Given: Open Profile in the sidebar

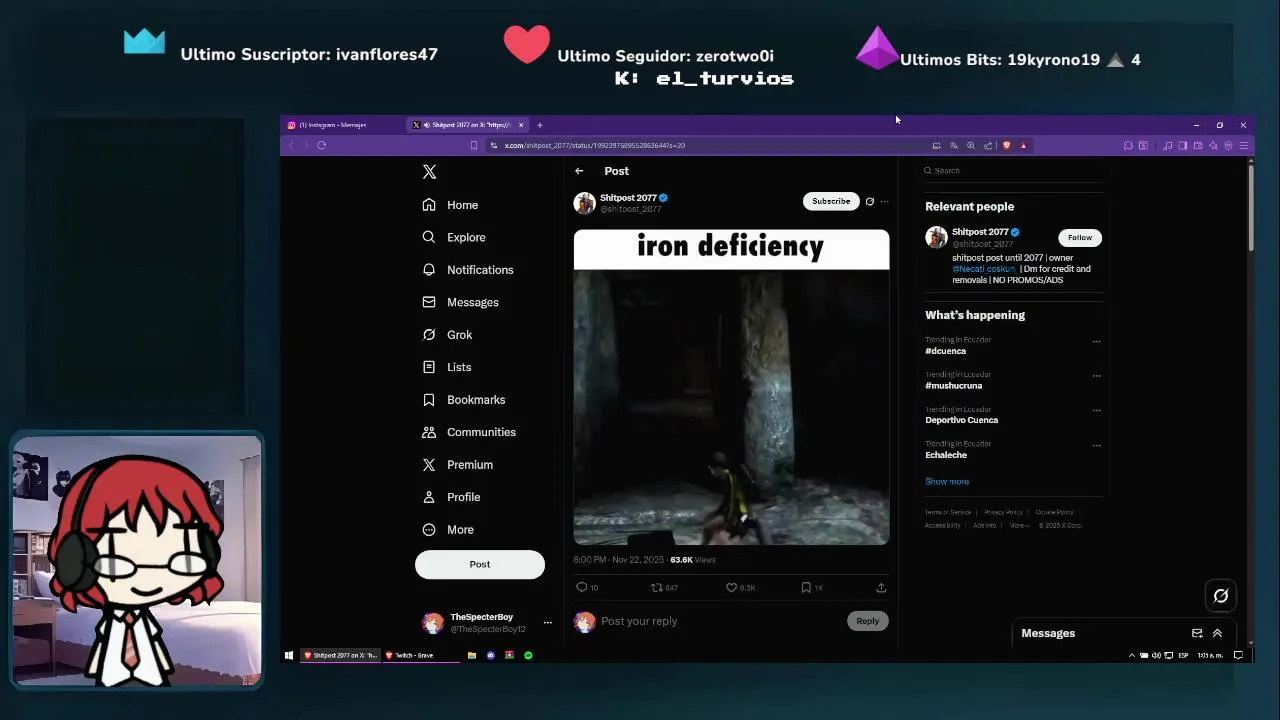Looking at the screenshot, I should (451, 497).
